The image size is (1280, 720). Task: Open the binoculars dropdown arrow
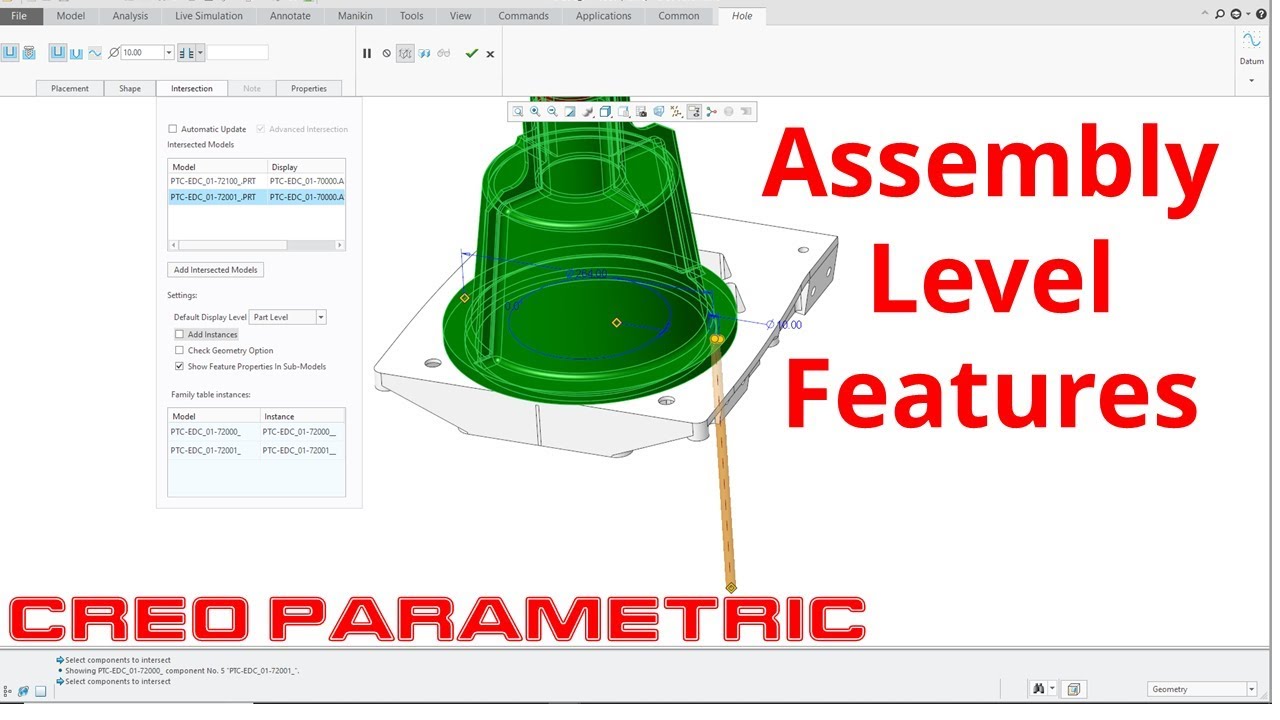click(x=1051, y=689)
